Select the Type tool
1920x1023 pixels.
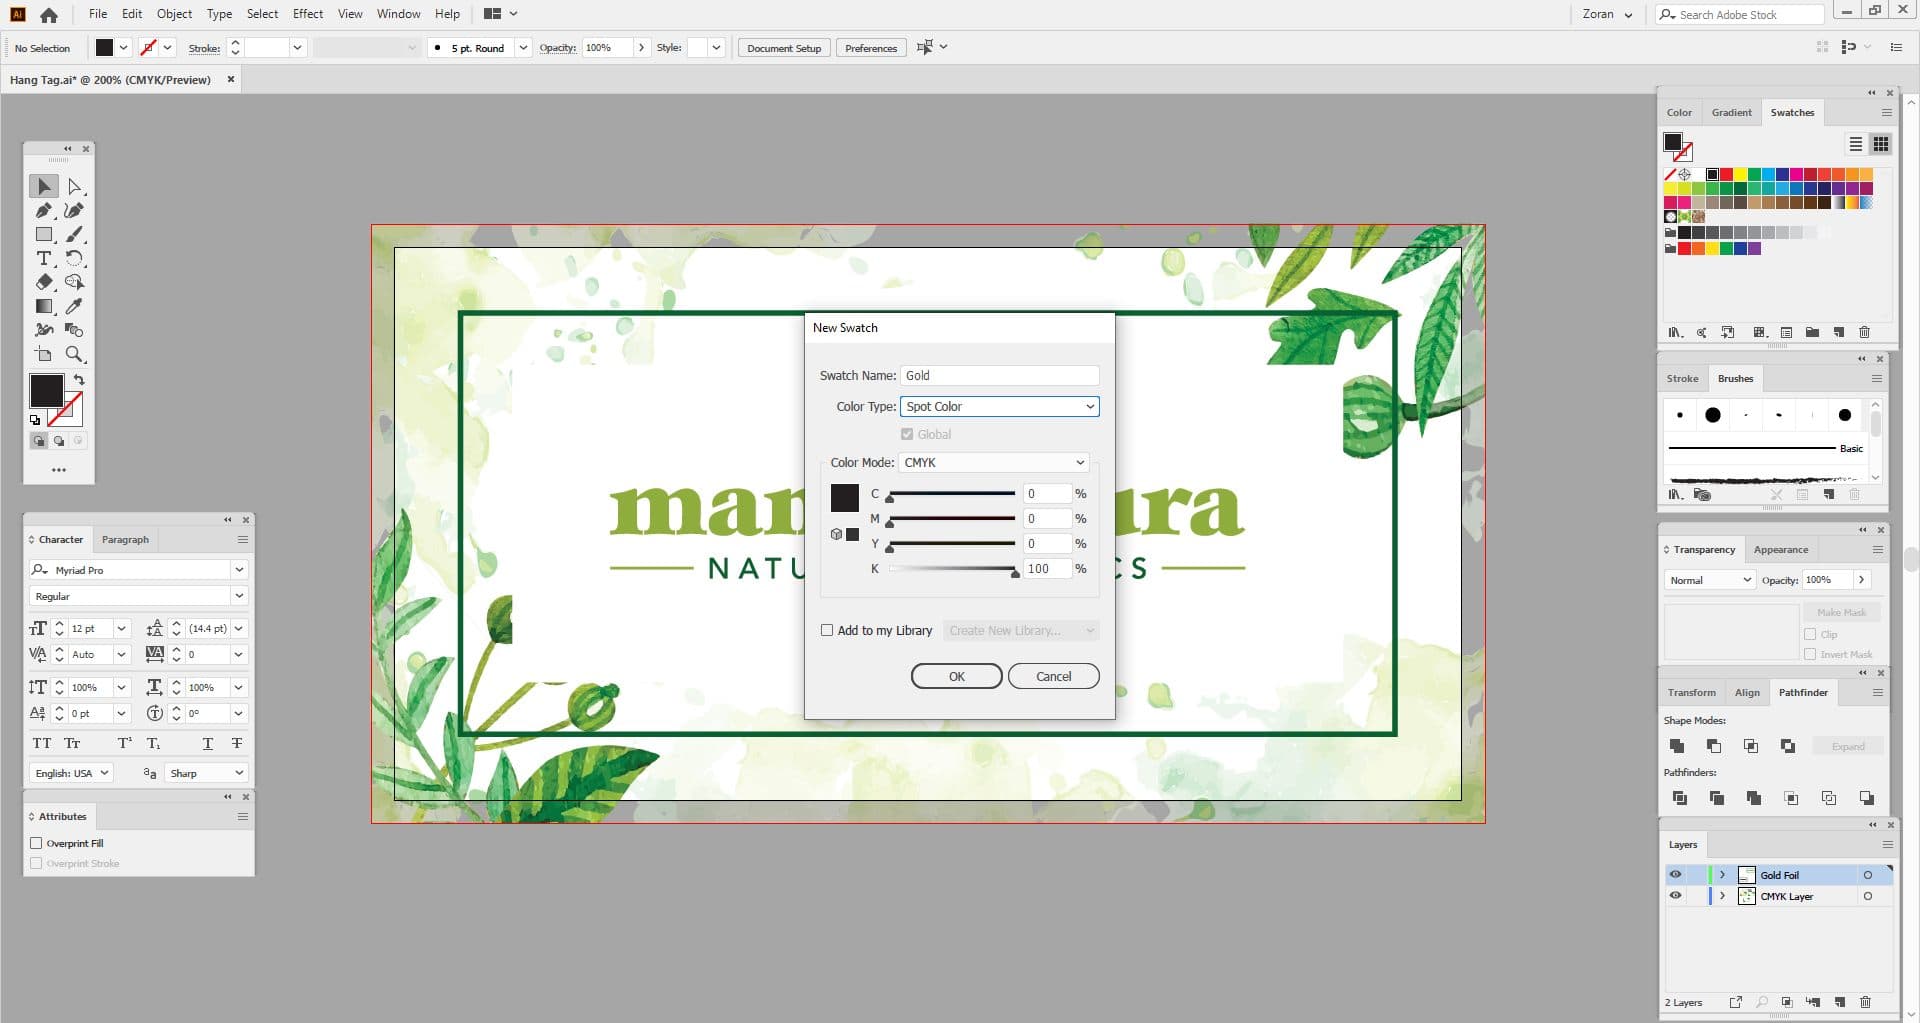43,258
